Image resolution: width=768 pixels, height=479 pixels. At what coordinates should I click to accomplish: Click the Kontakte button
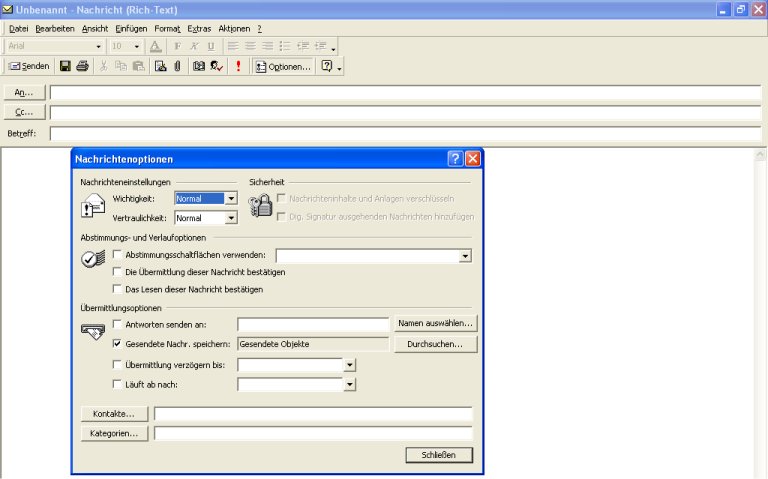[114, 414]
